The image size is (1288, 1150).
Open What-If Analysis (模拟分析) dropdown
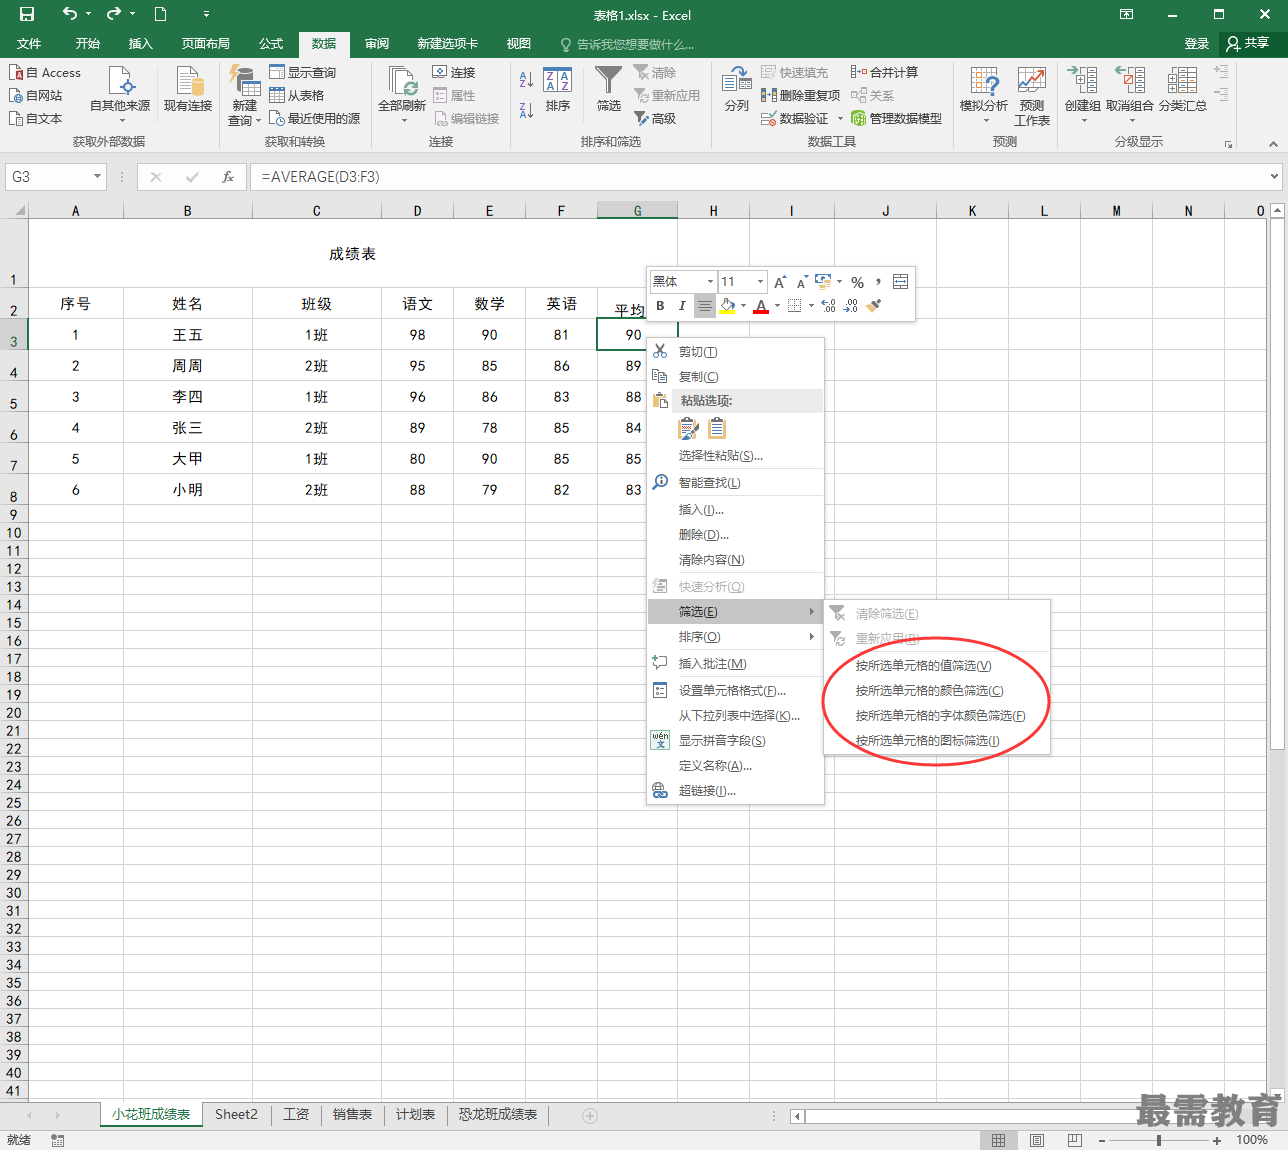click(984, 94)
